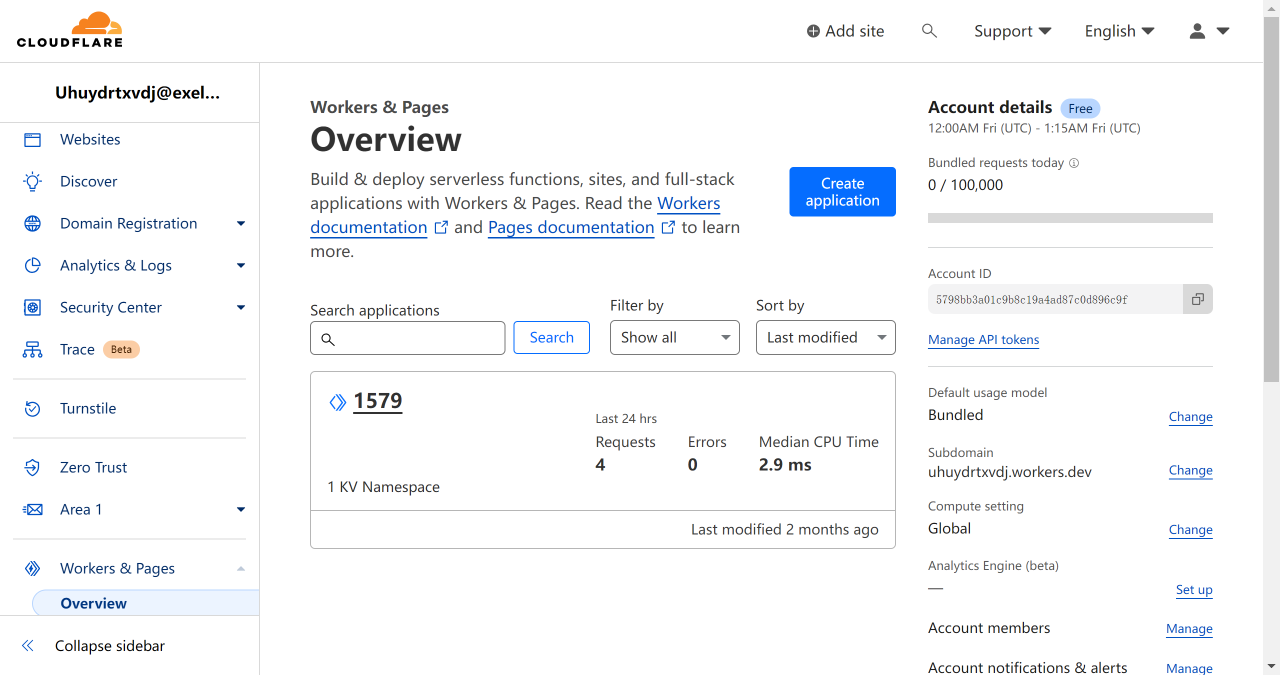The image size is (1280, 675).
Task: Click the Create application button
Action: pyautogui.click(x=843, y=192)
